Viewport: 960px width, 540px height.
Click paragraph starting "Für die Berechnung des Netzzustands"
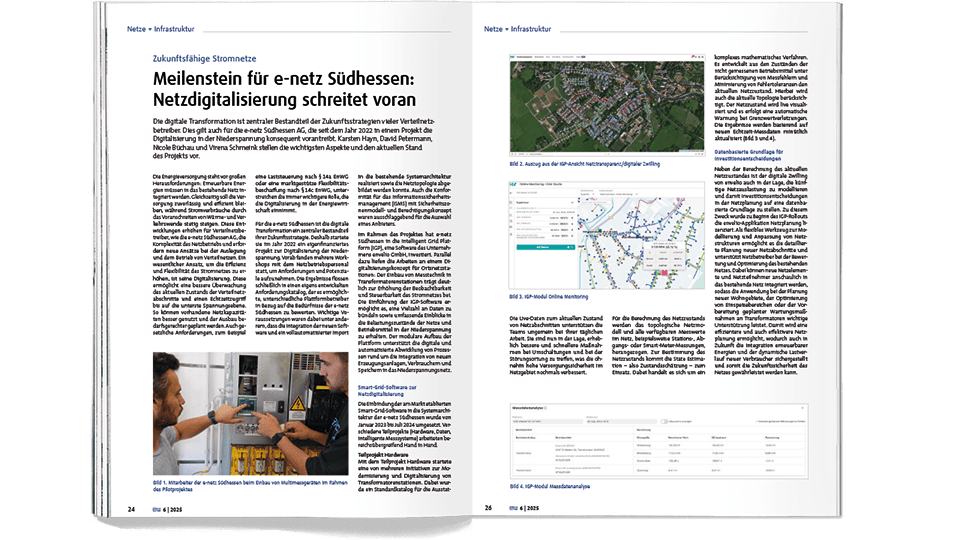(x=659, y=345)
